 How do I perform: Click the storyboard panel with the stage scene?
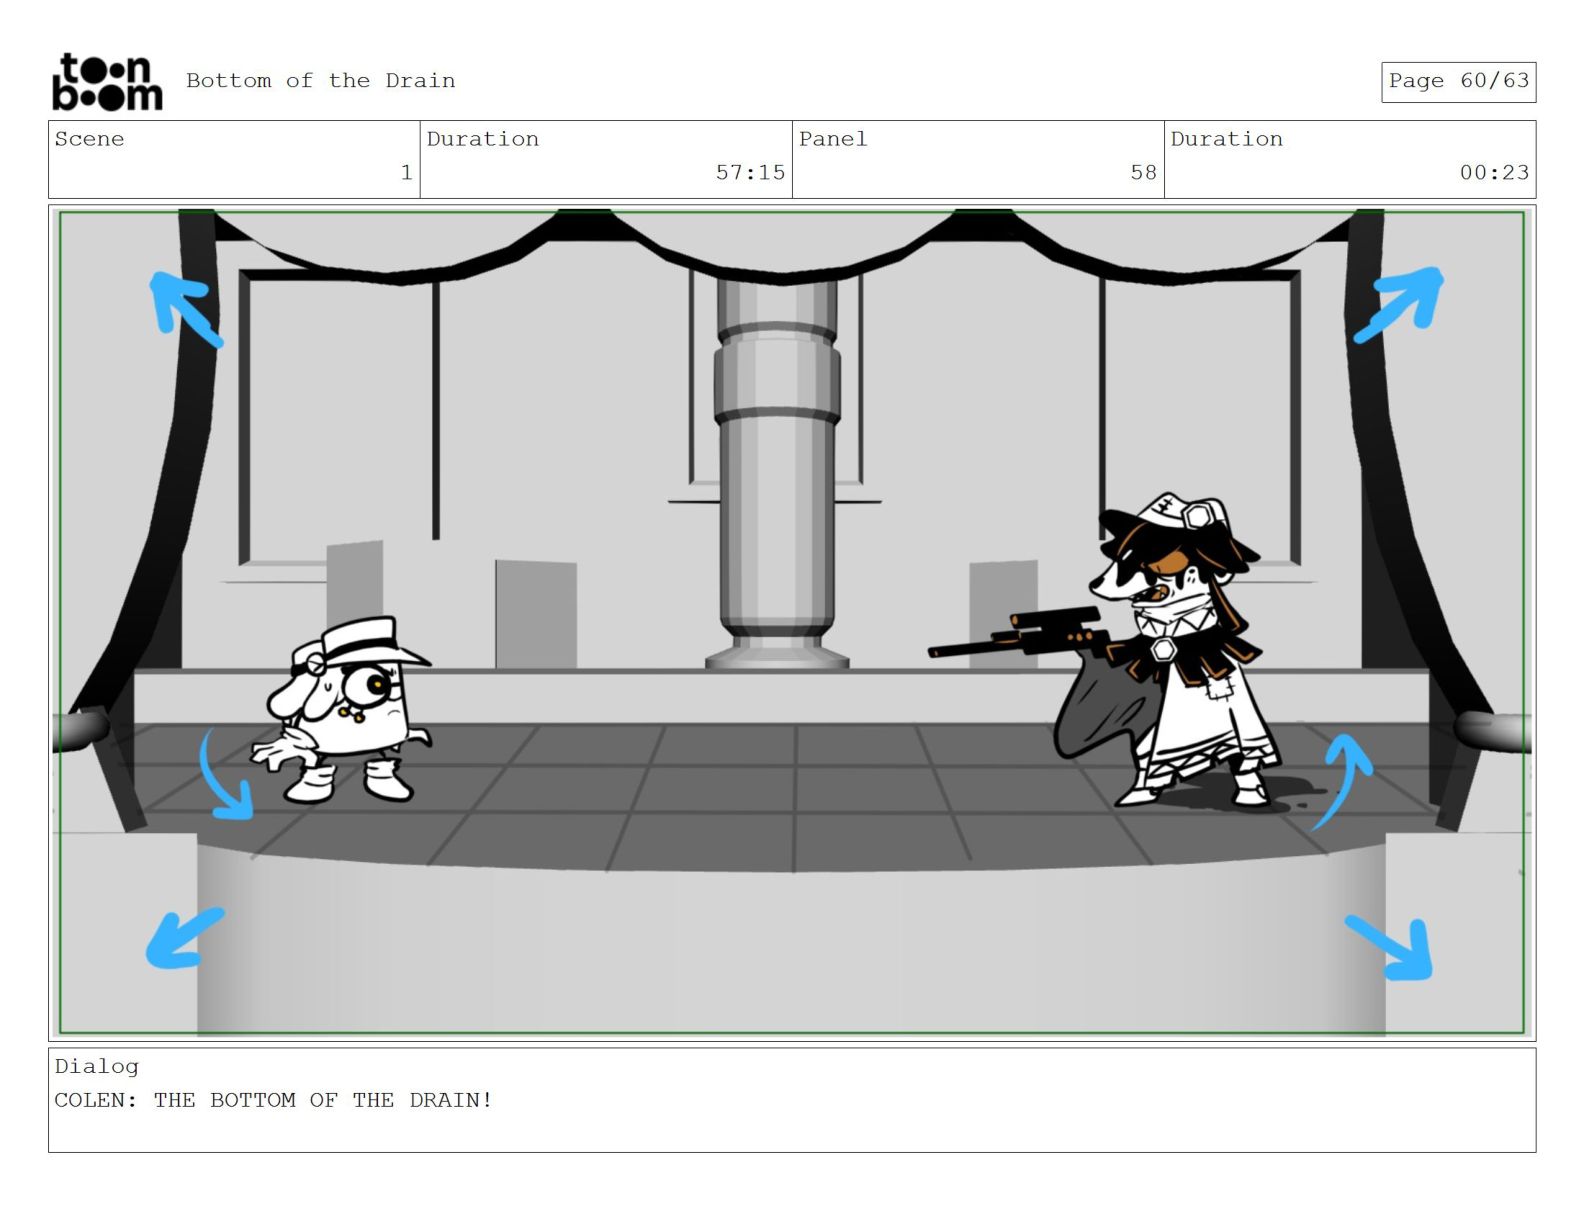click(792, 623)
